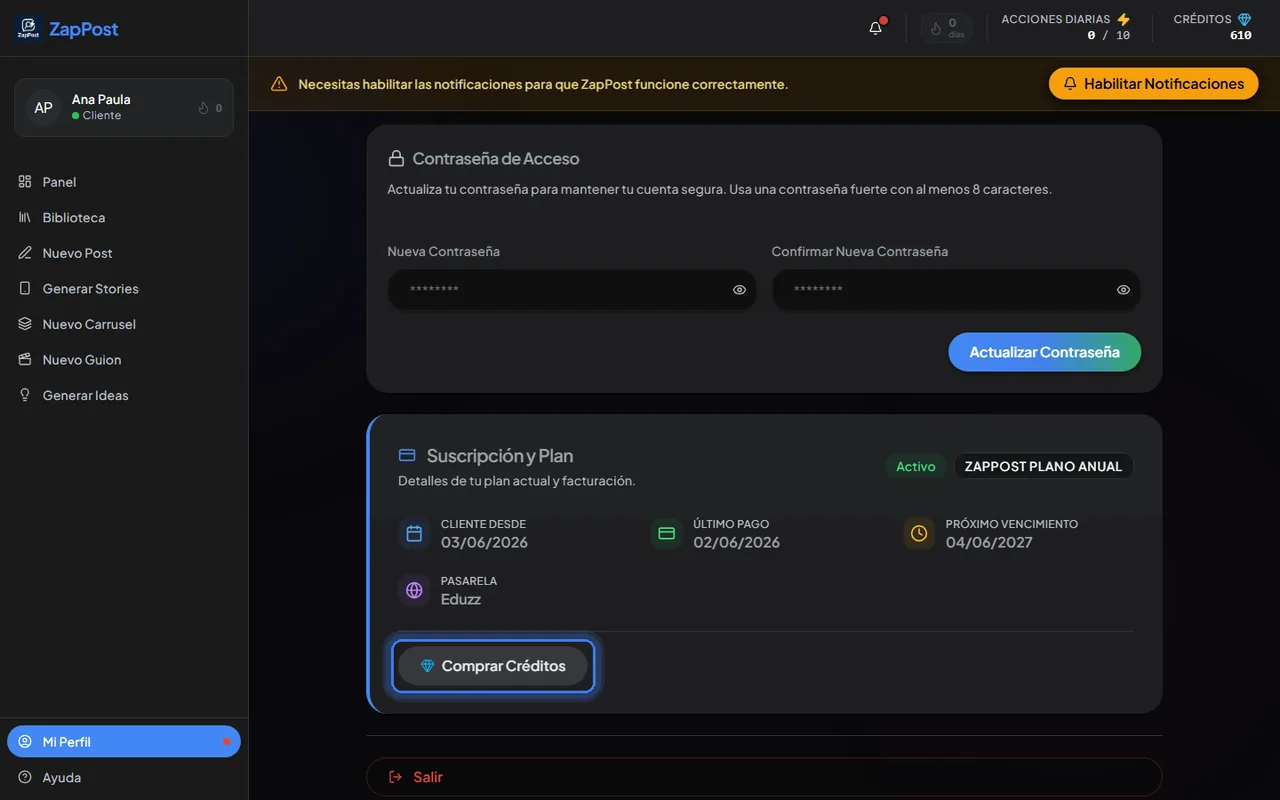Viewport: 1280px width, 800px height.
Task: Show the Nueva Contraseña password text
Action: (x=740, y=290)
